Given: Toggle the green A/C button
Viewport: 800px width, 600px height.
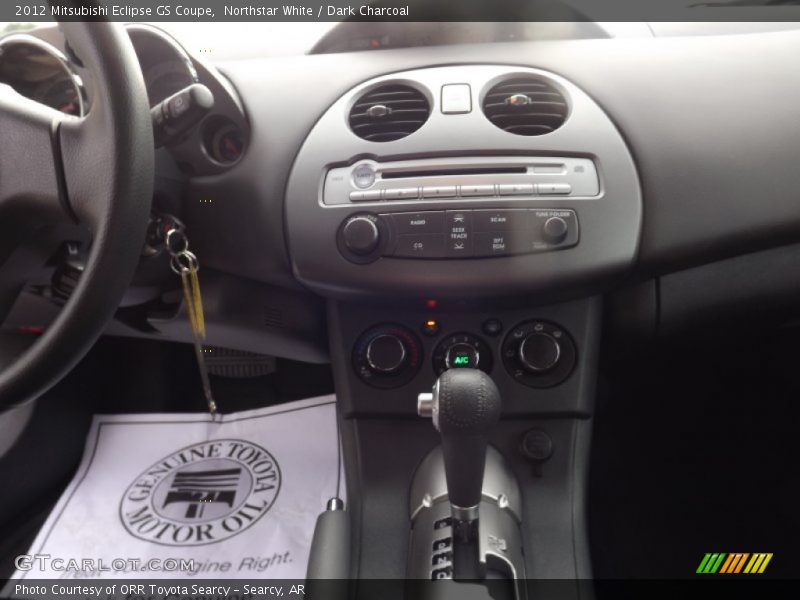Looking at the screenshot, I should coord(461,358).
